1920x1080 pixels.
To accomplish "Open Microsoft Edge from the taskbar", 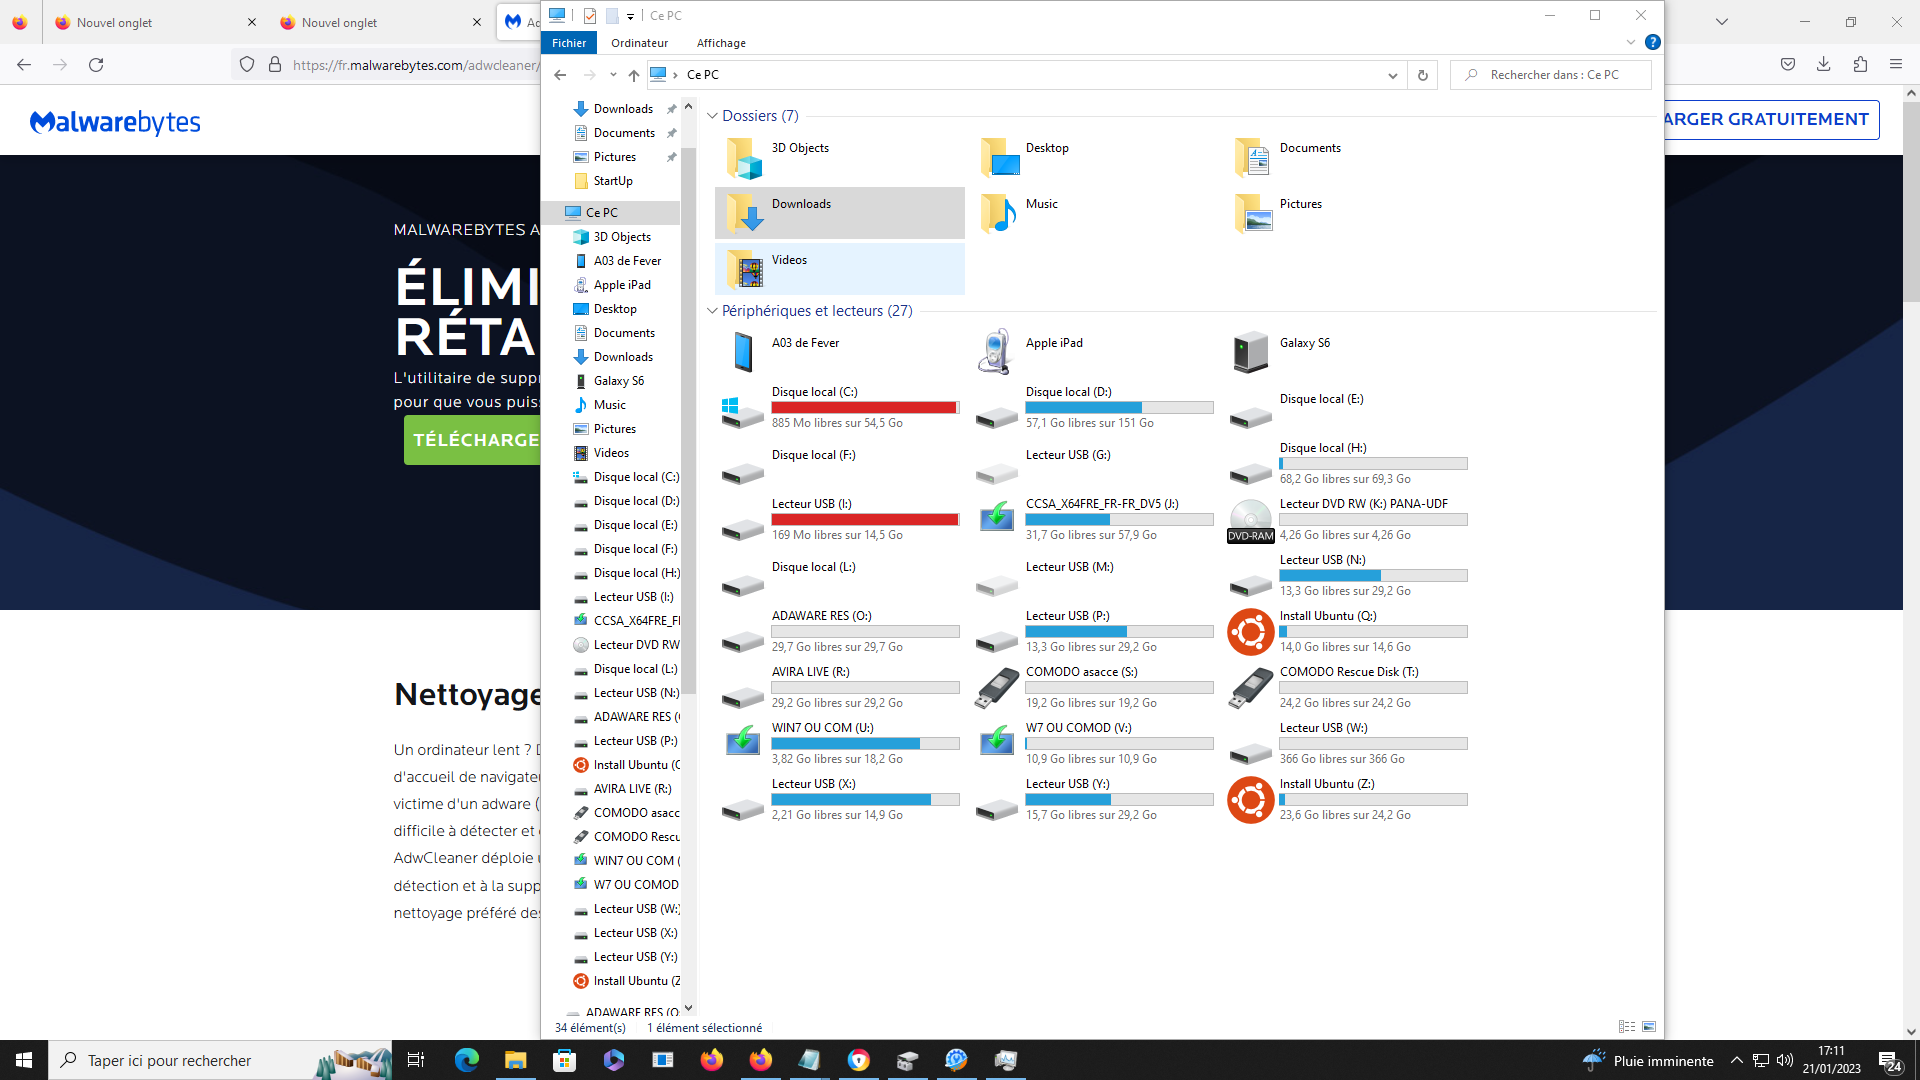I will (x=467, y=1060).
